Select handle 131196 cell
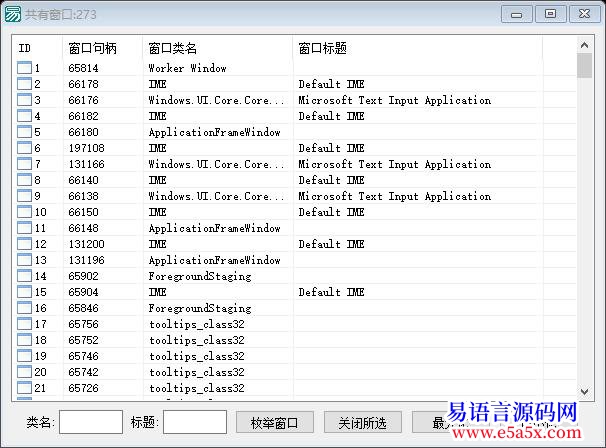The image size is (606, 448). pos(87,260)
